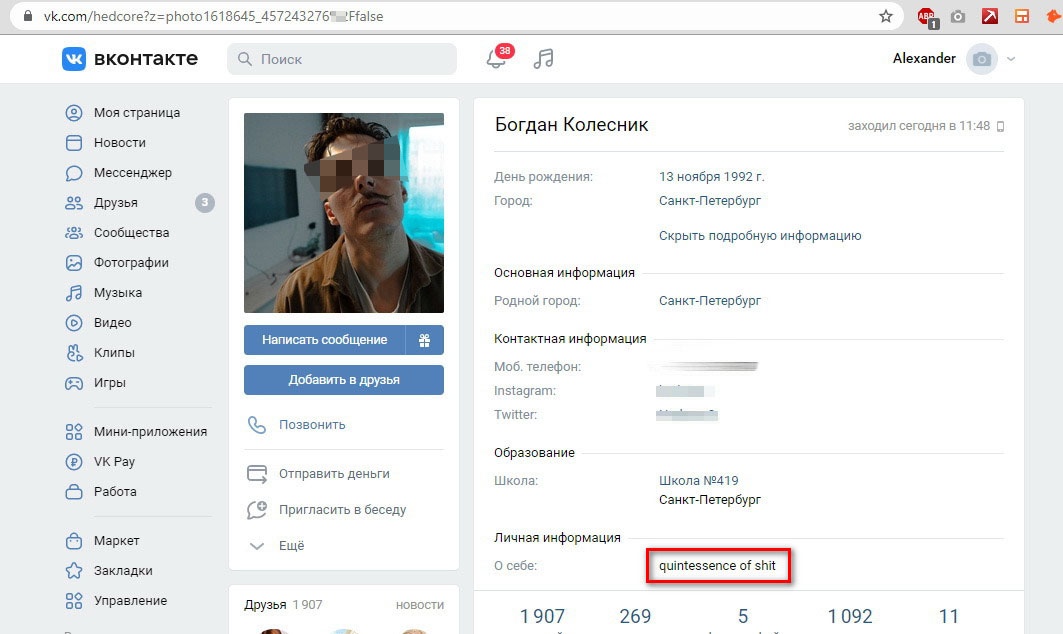Click the Друзья 1 907 block header
The height and width of the screenshot is (634, 1063).
[x=283, y=605]
